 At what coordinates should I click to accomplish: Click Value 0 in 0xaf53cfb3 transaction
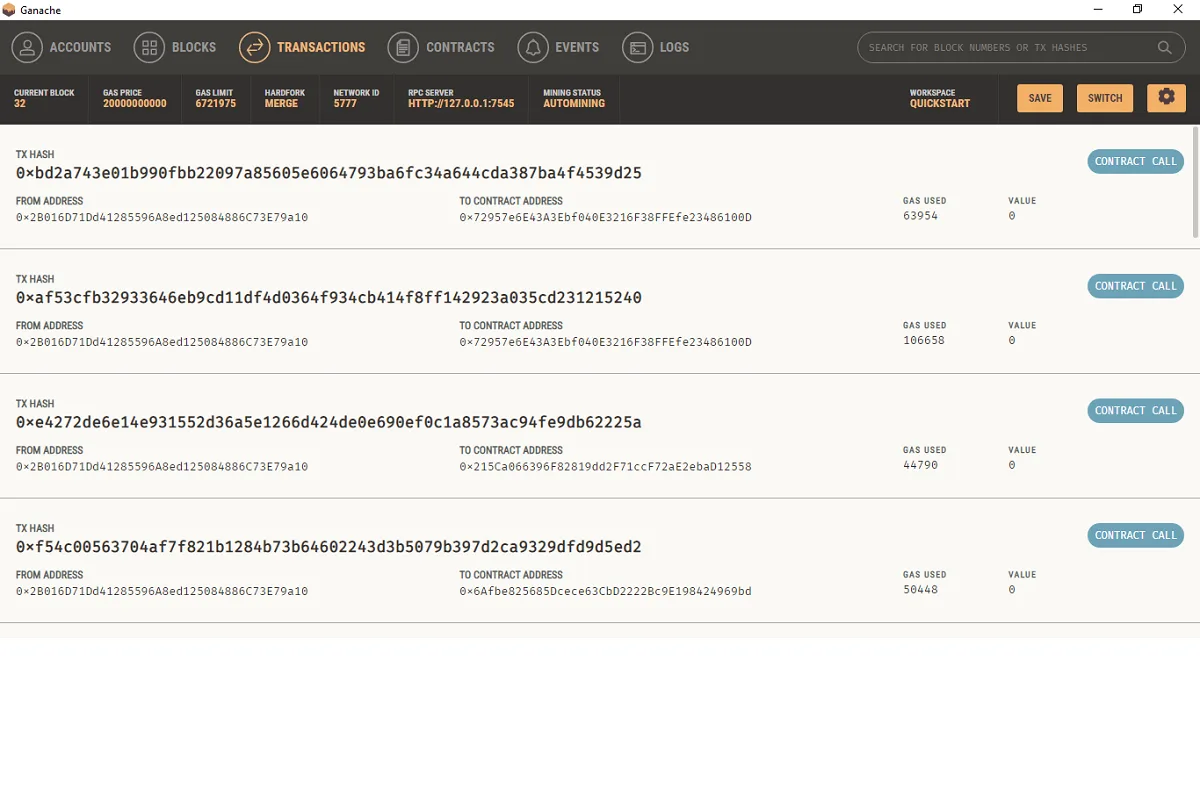(1012, 341)
